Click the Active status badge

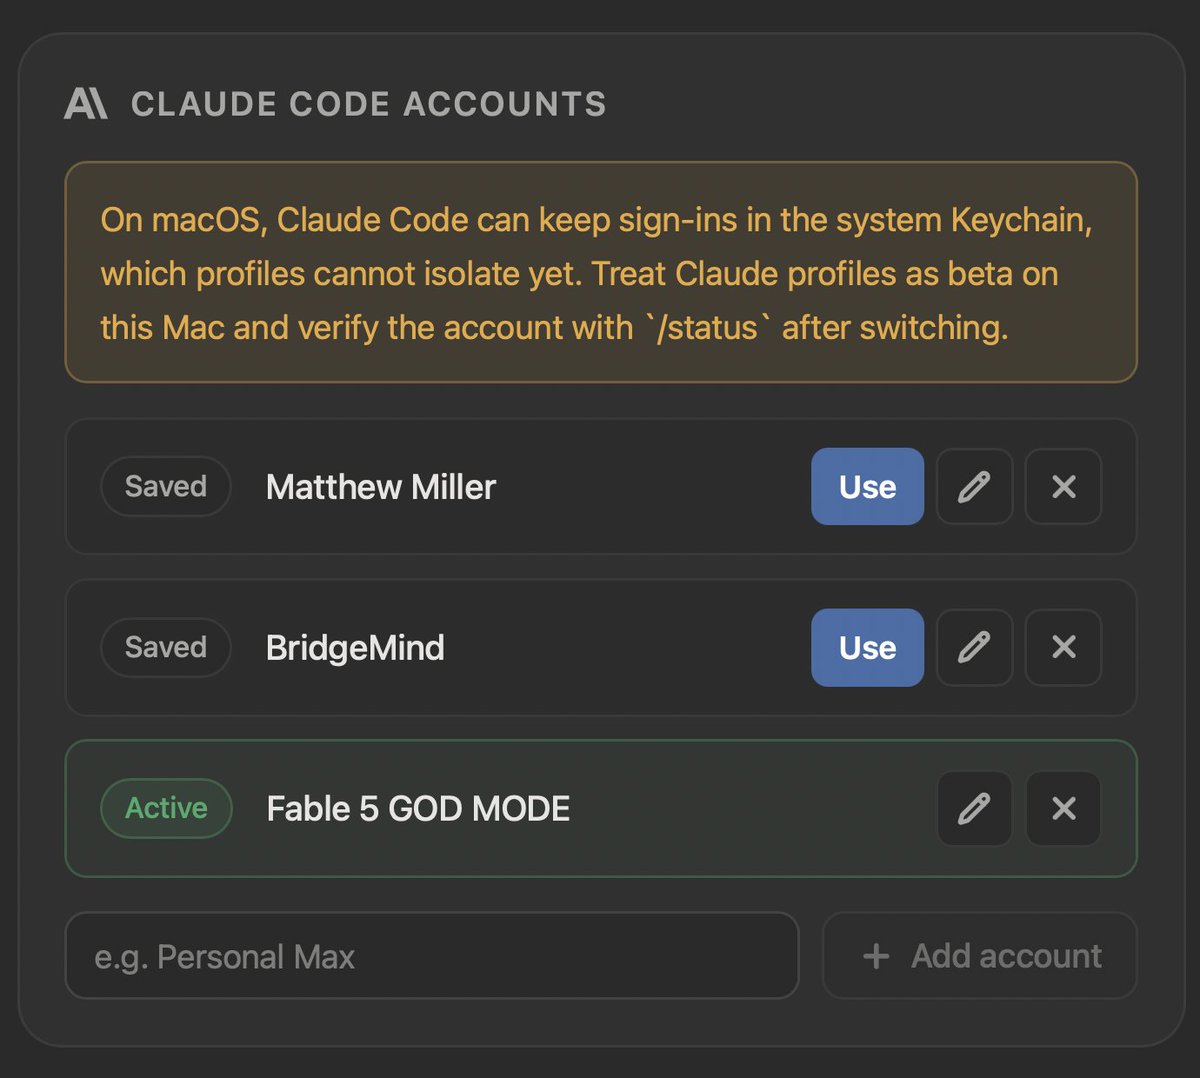click(166, 808)
